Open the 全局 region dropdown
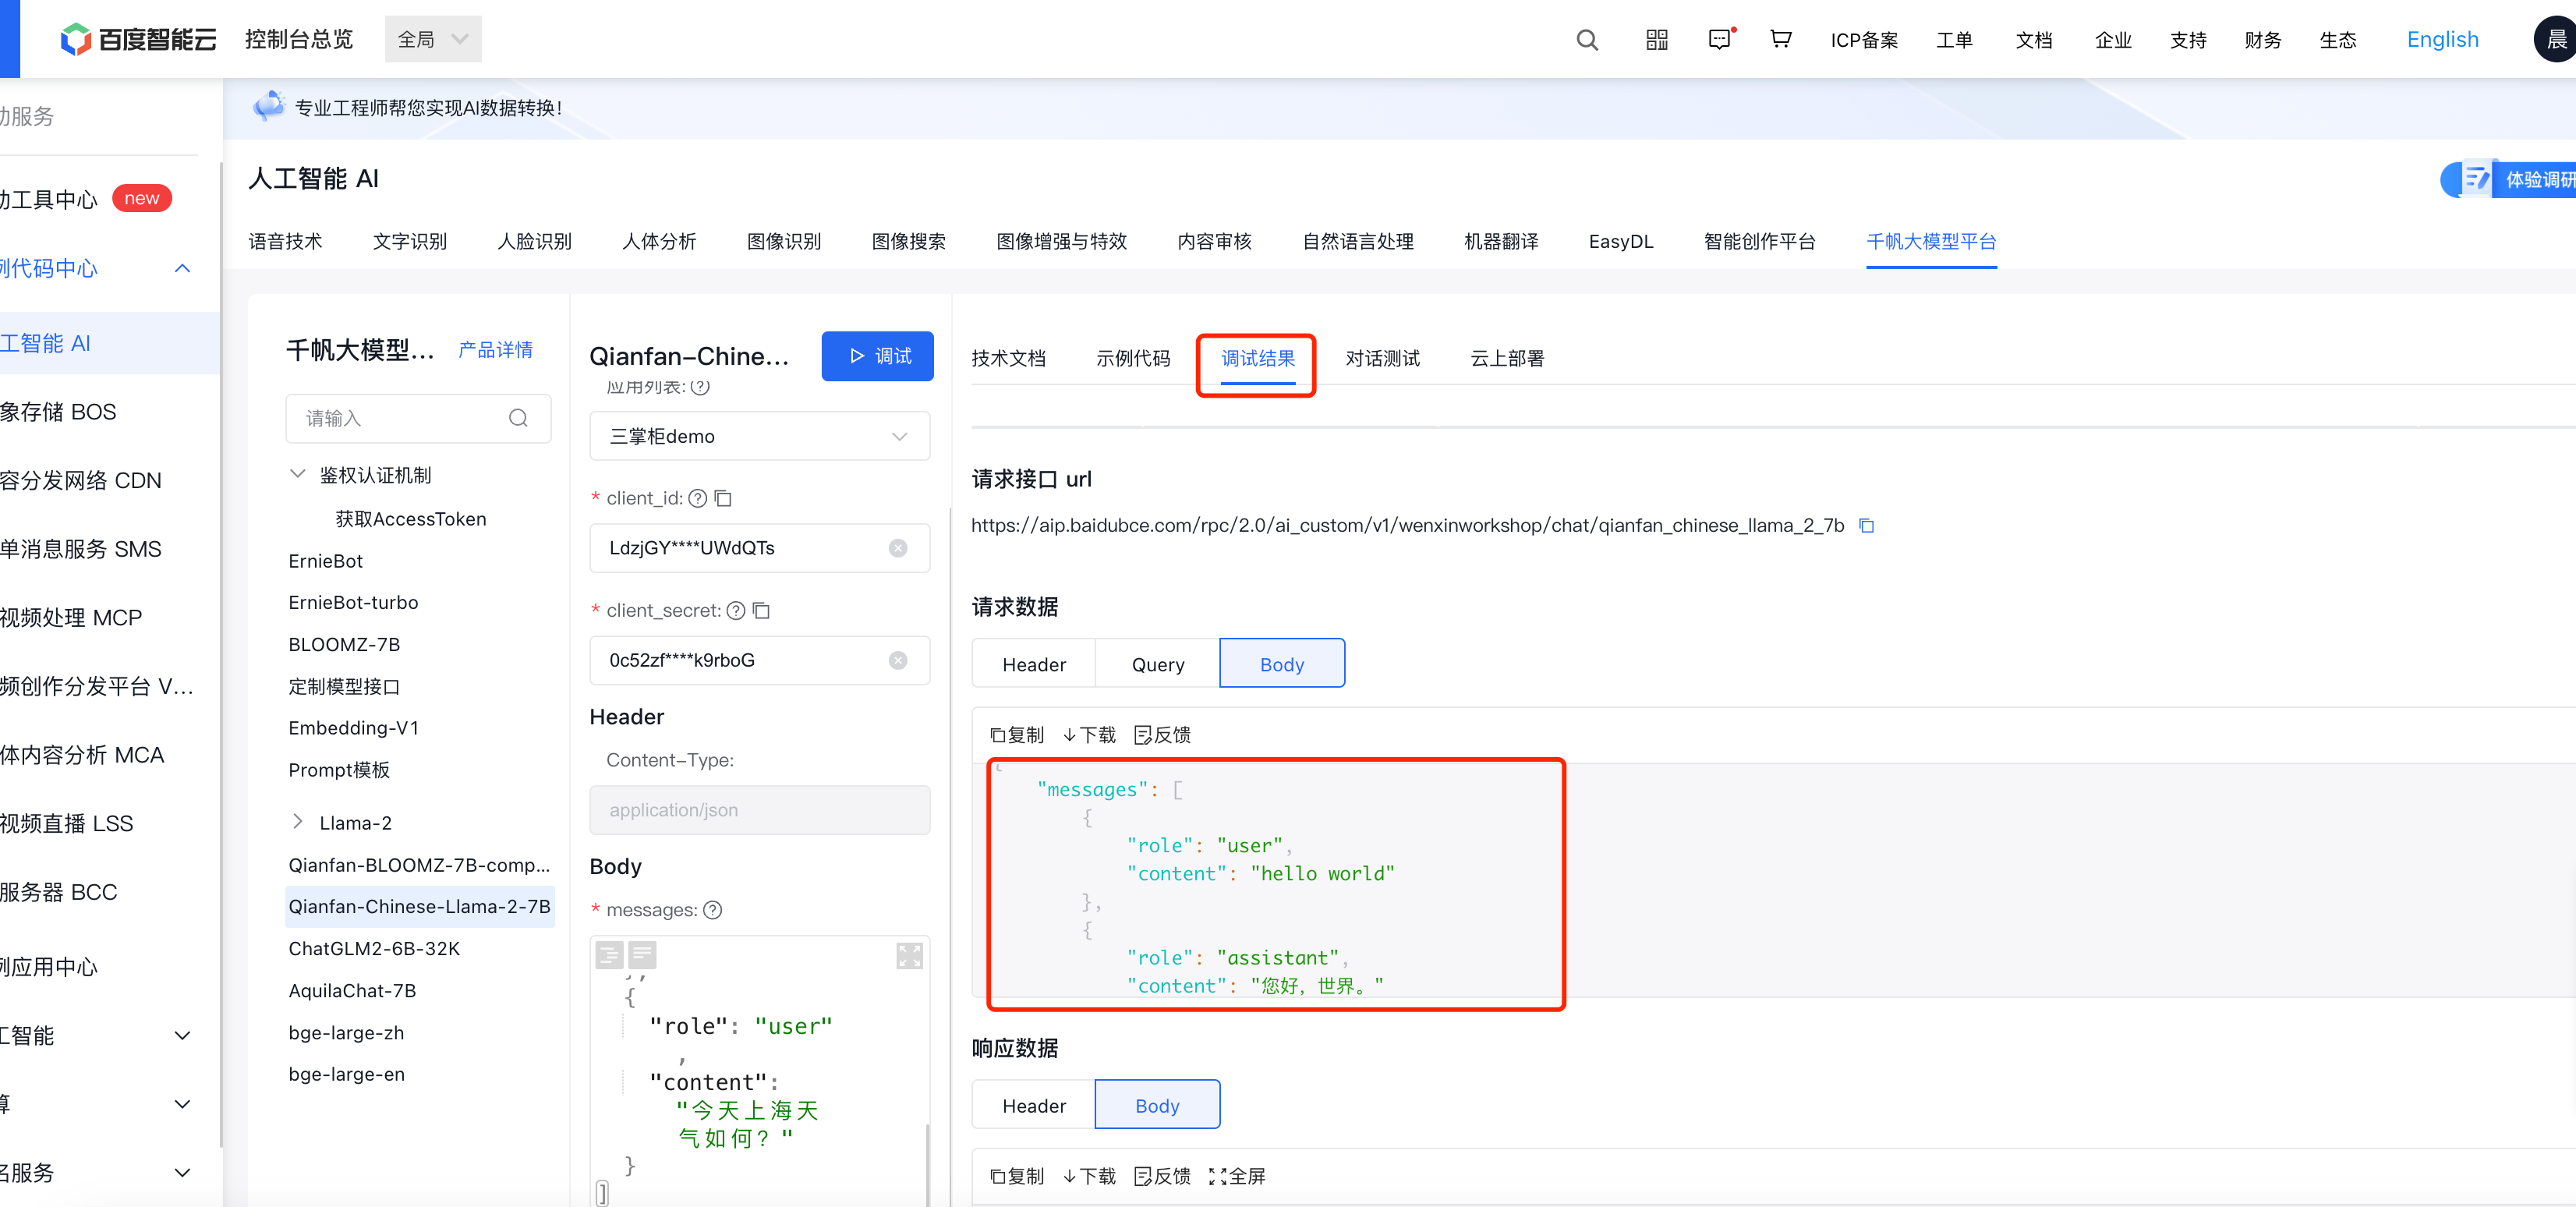The height and width of the screenshot is (1207, 2576). [x=433, y=39]
